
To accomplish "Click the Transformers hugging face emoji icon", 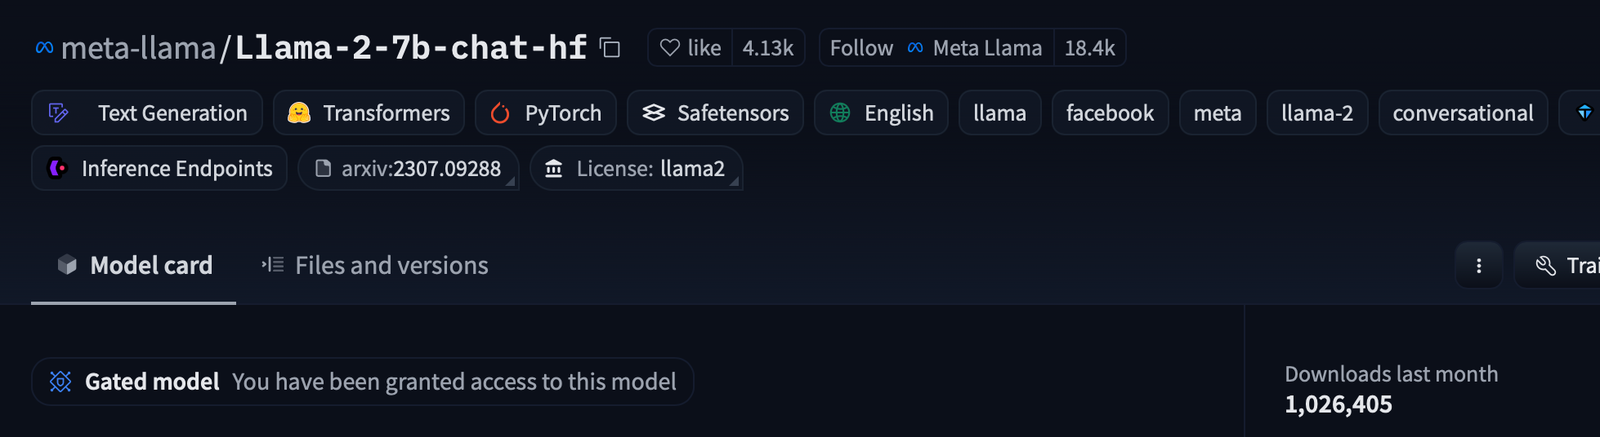I will (x=299, y=113).
